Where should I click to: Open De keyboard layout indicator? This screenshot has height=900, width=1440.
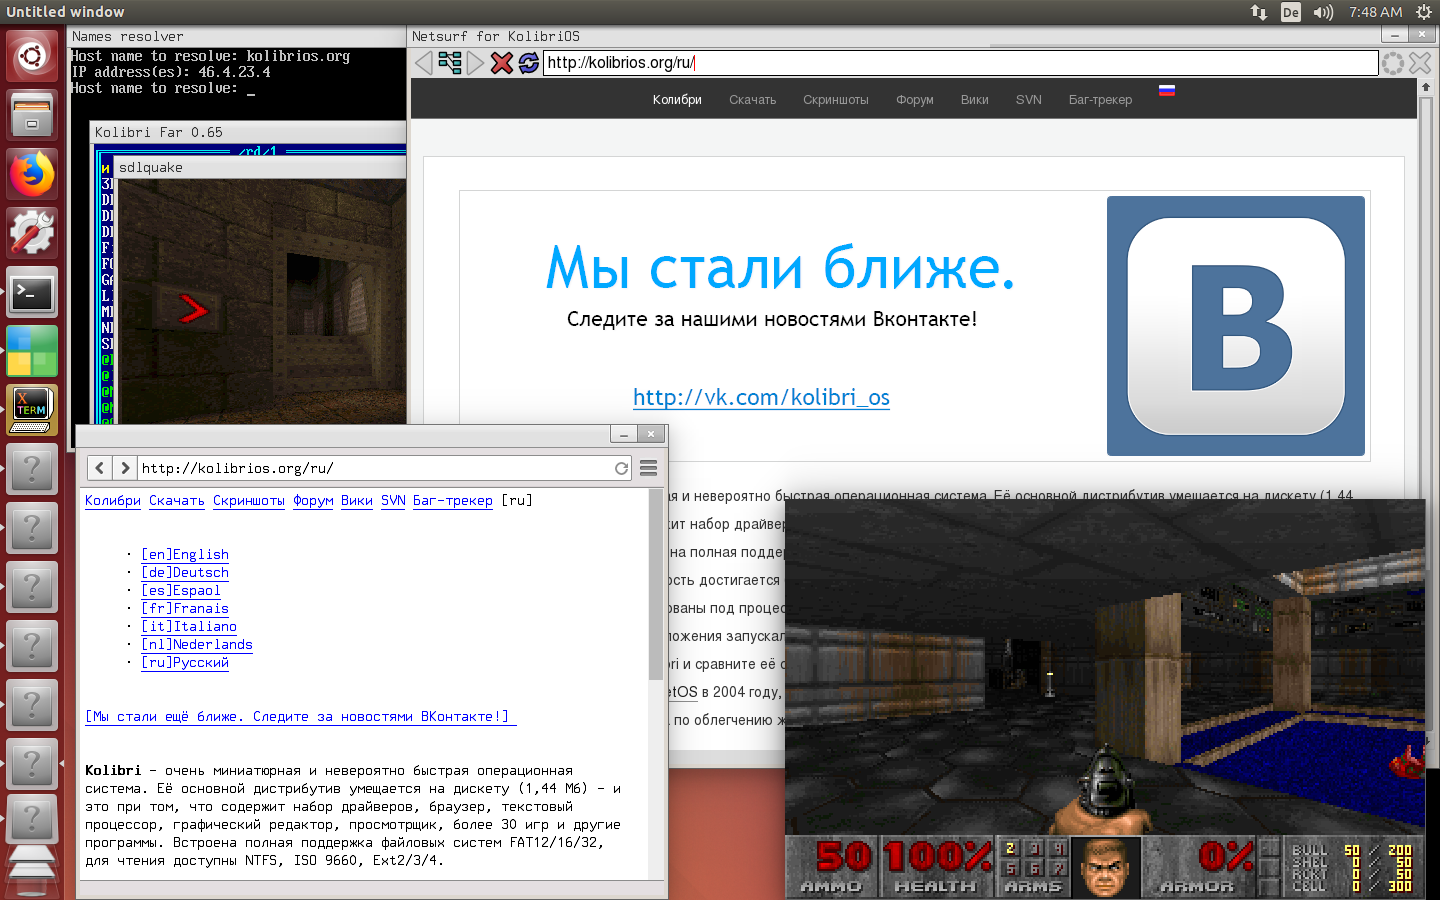(x=1291, y=12)
